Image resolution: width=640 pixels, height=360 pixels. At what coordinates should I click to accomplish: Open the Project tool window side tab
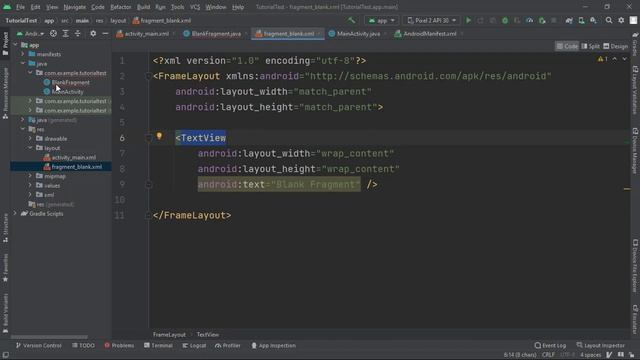click(x=5, y=44)
